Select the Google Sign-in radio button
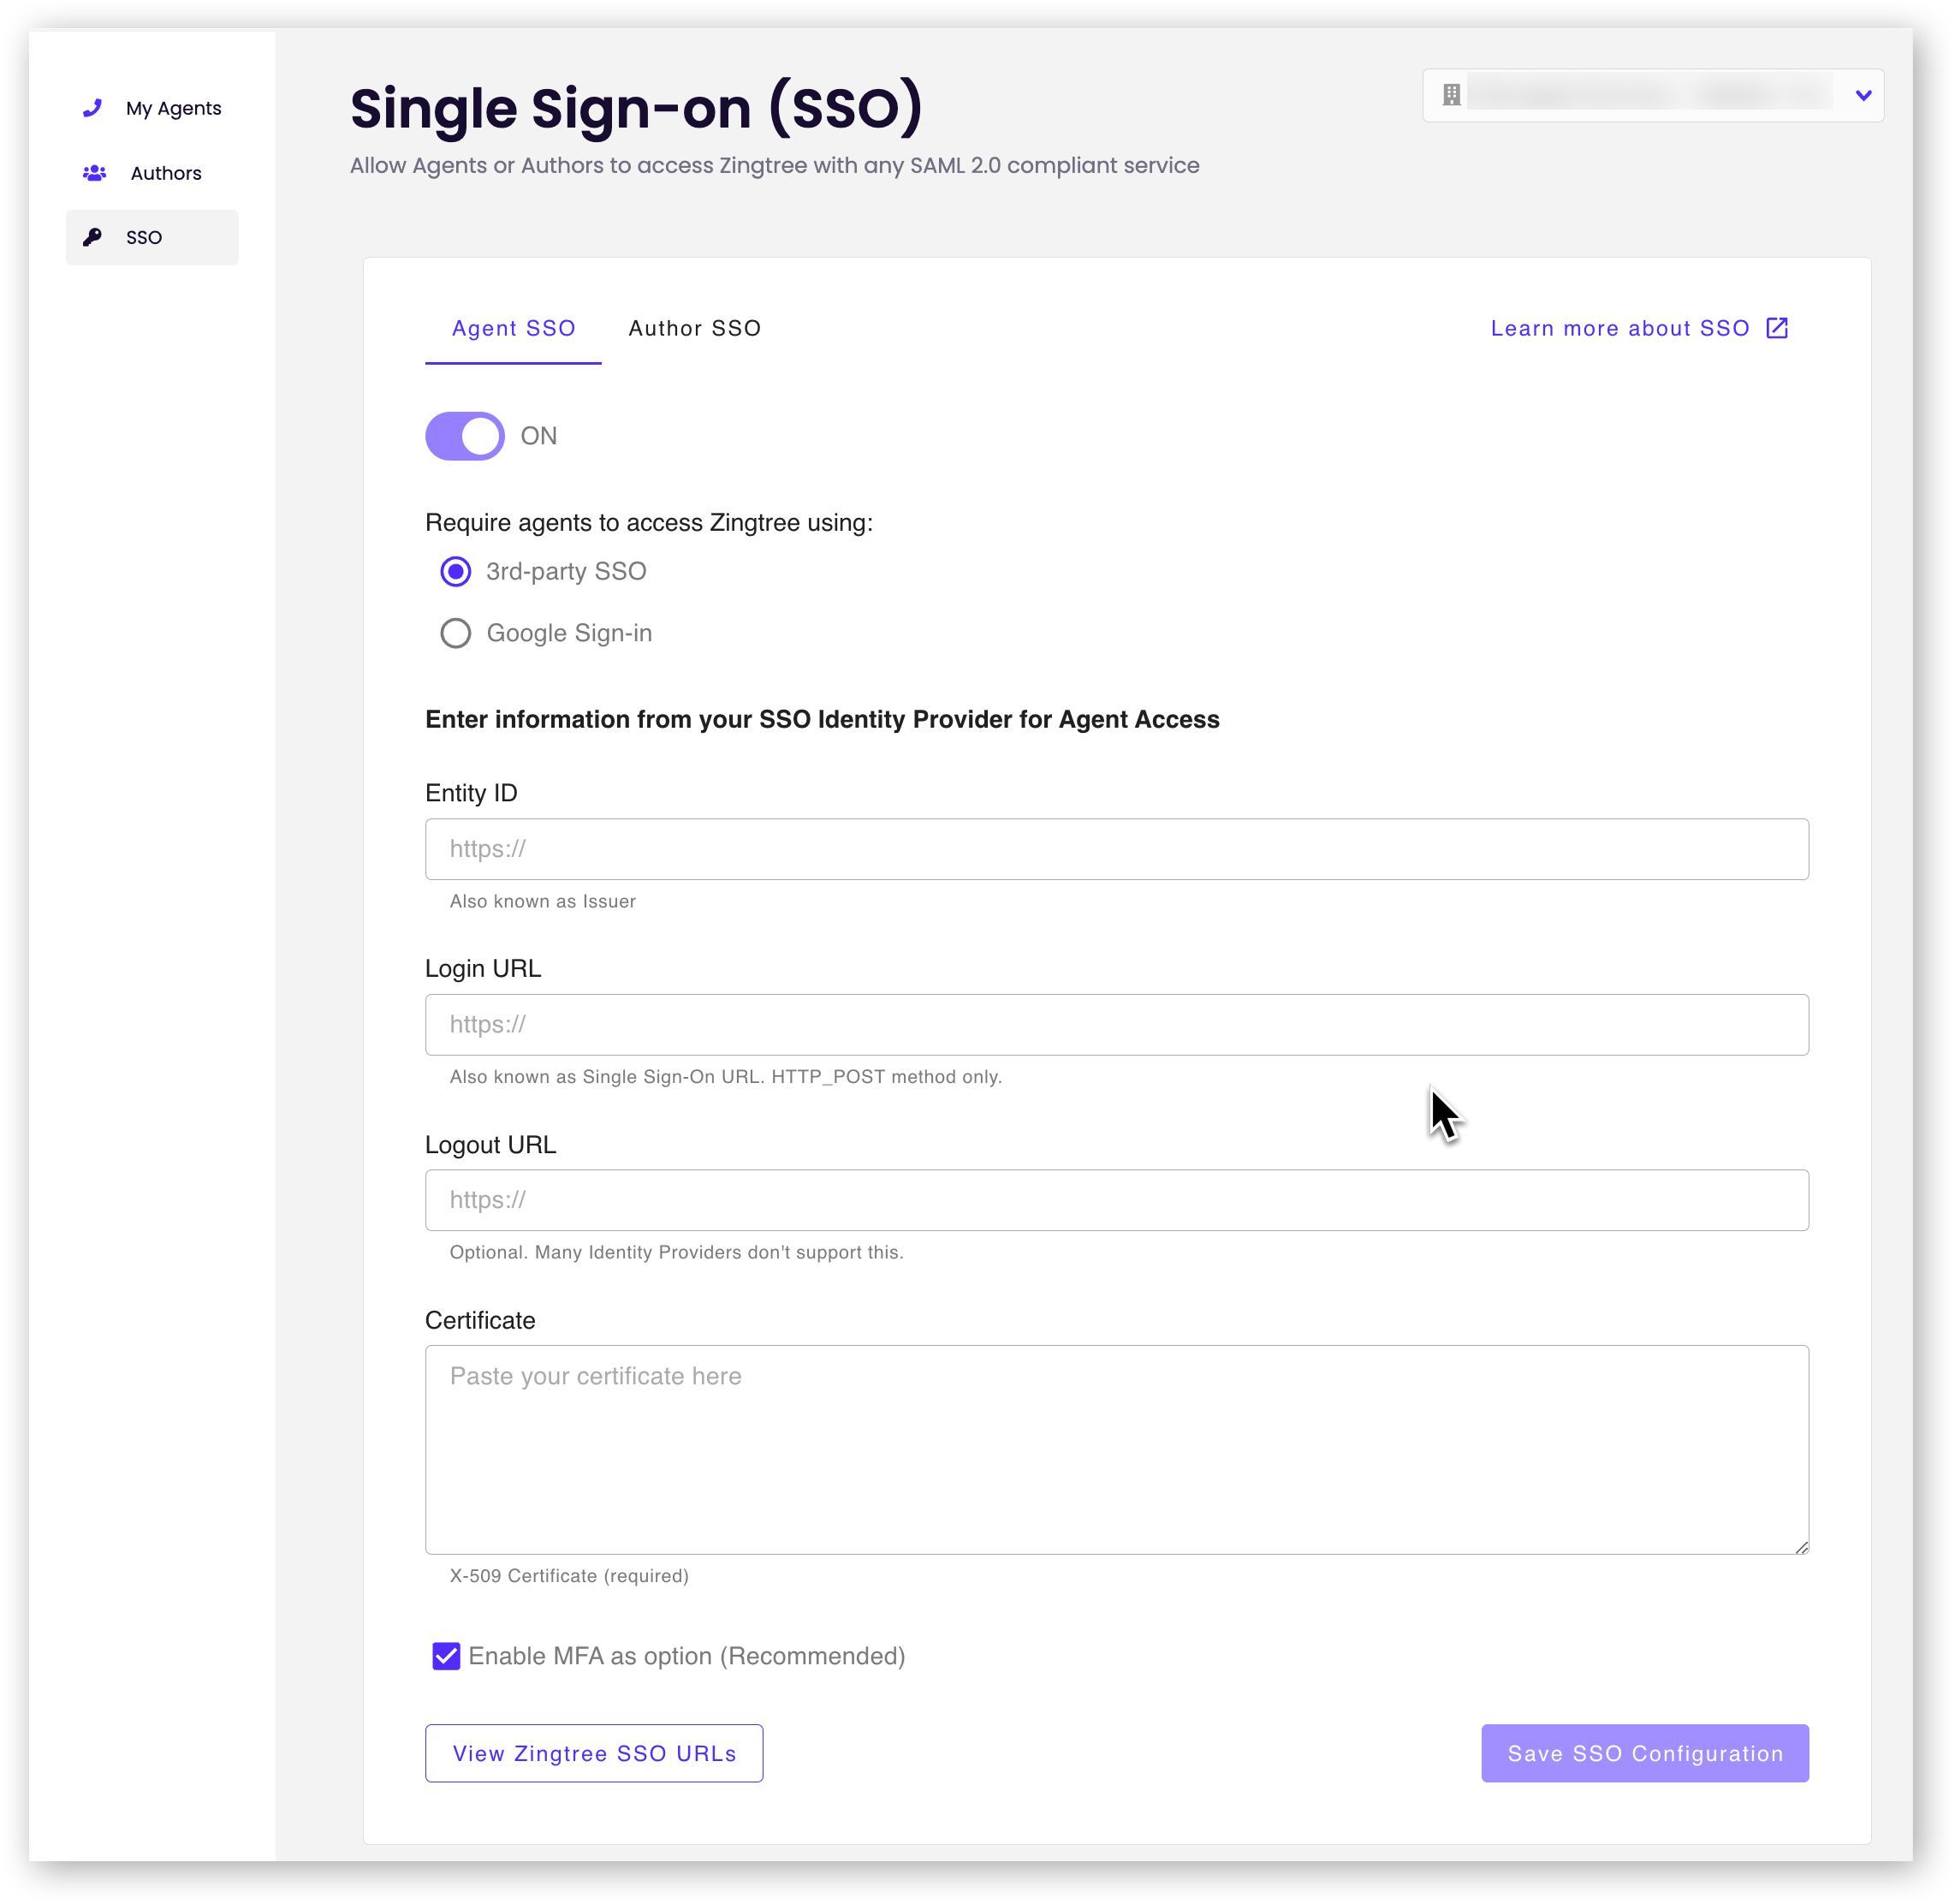This screenshot has height=1904, width=1955. click(456, 633)
